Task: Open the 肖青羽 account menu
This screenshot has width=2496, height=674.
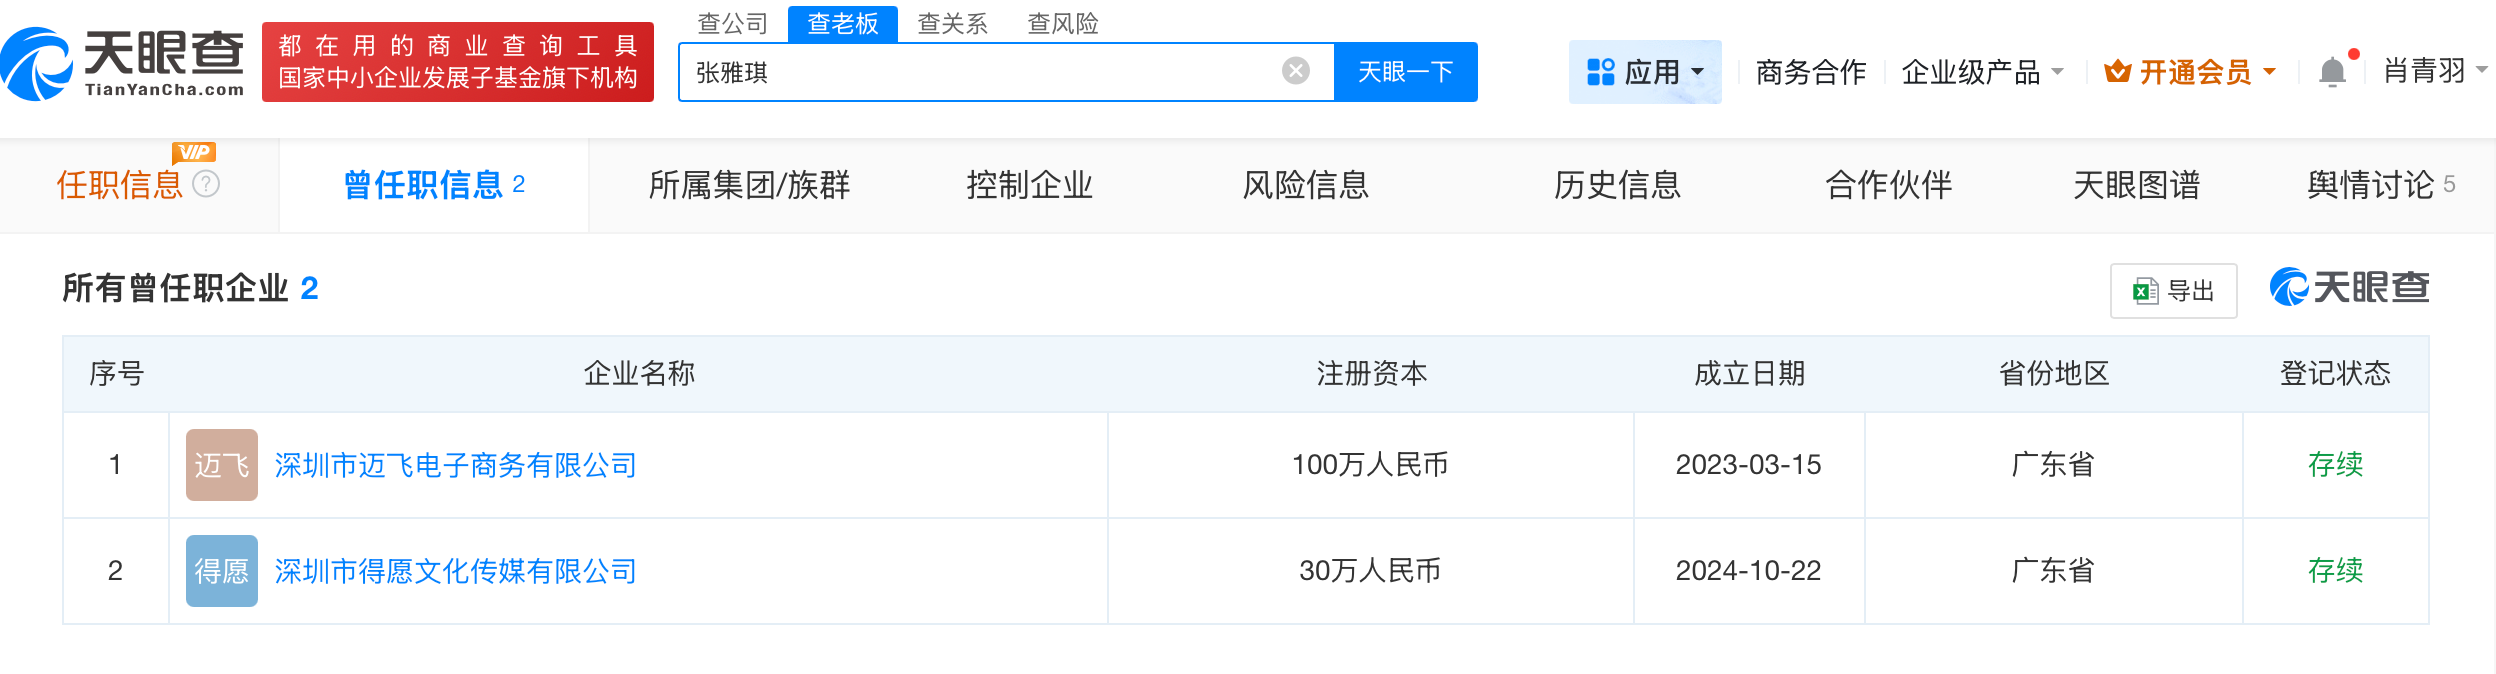Action: [x=2436, y=71]
